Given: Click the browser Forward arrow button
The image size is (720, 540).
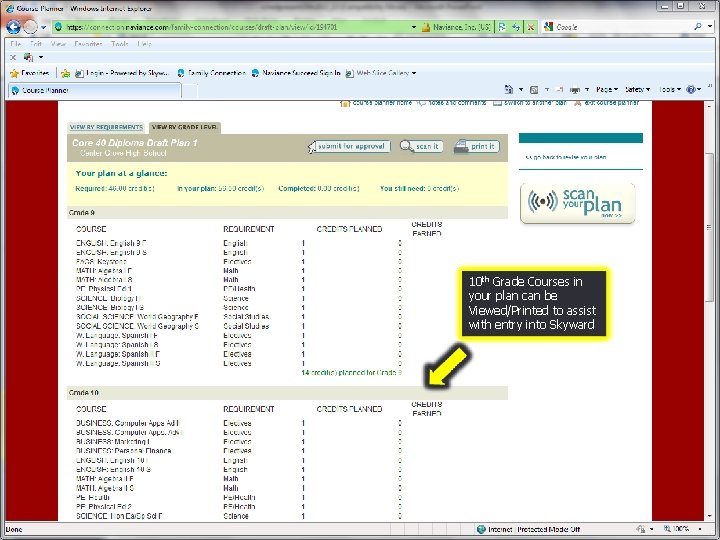Looking at the screenshot, I should [30, 27].
